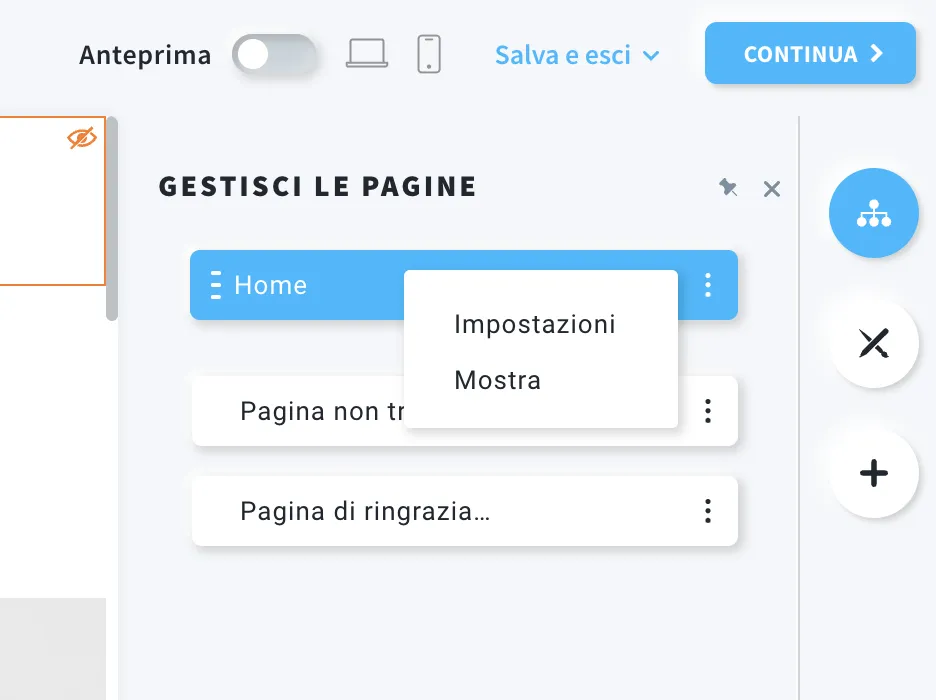
Task: Open the site structure pages button
Action: [x=873, y=213]
